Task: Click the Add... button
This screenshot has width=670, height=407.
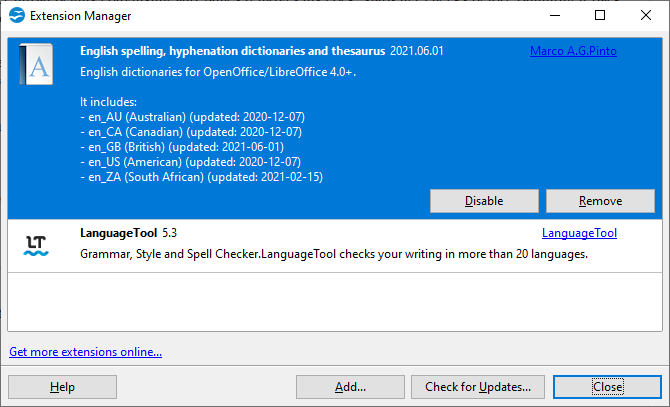Action: (x=350, y=386)
